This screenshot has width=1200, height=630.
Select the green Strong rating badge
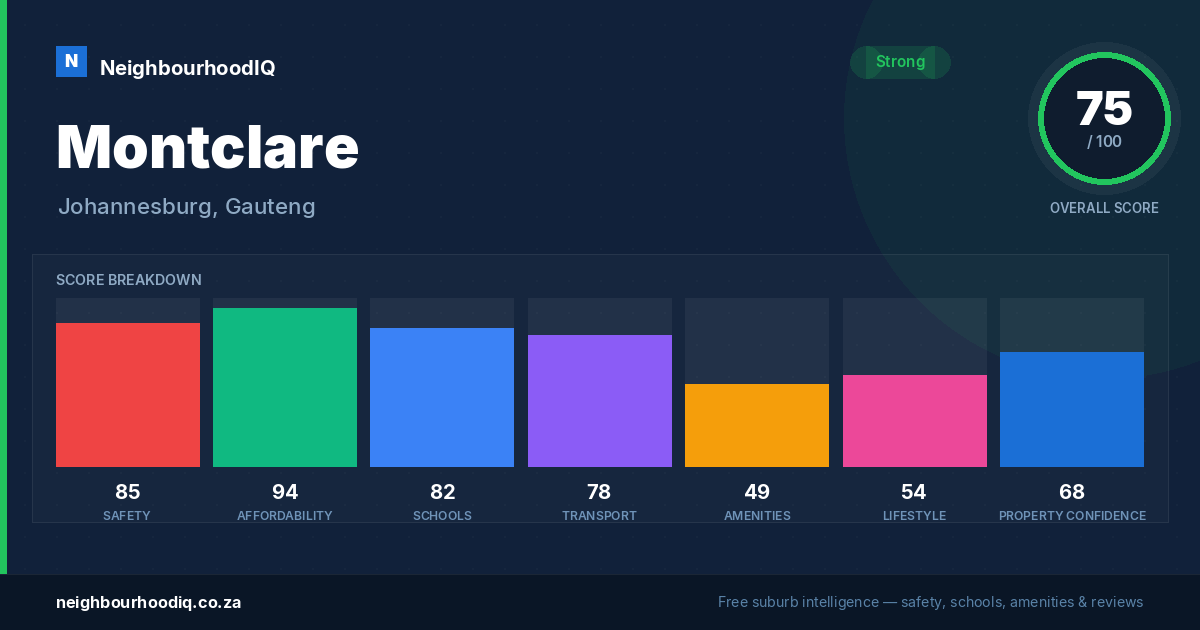point(900,62)
